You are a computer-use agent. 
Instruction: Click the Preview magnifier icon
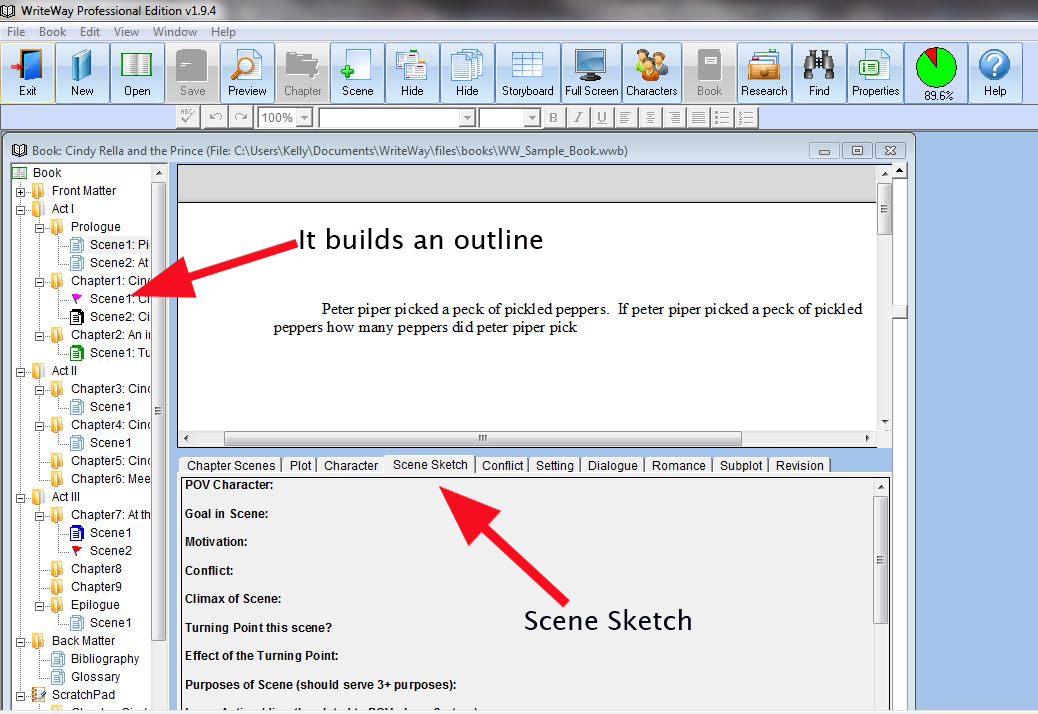247,73
